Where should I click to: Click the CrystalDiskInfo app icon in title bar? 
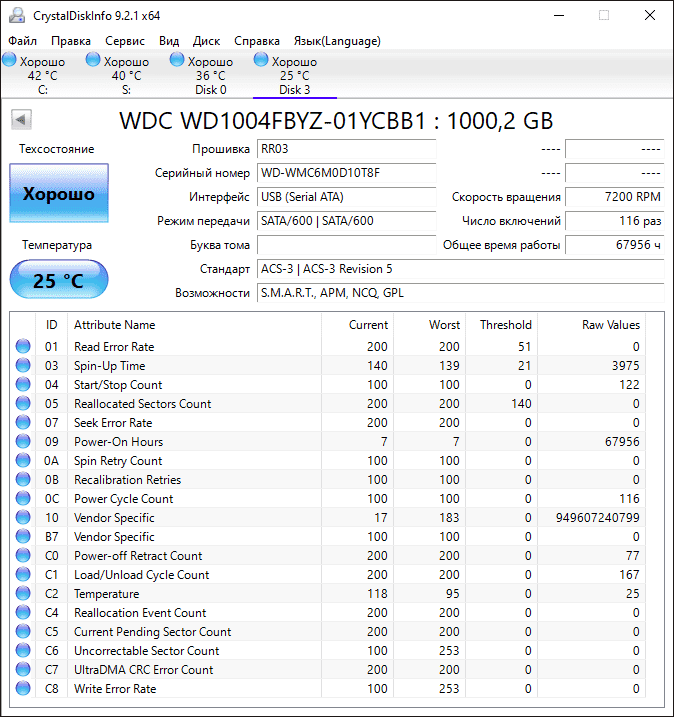click(x=17, y=16)
